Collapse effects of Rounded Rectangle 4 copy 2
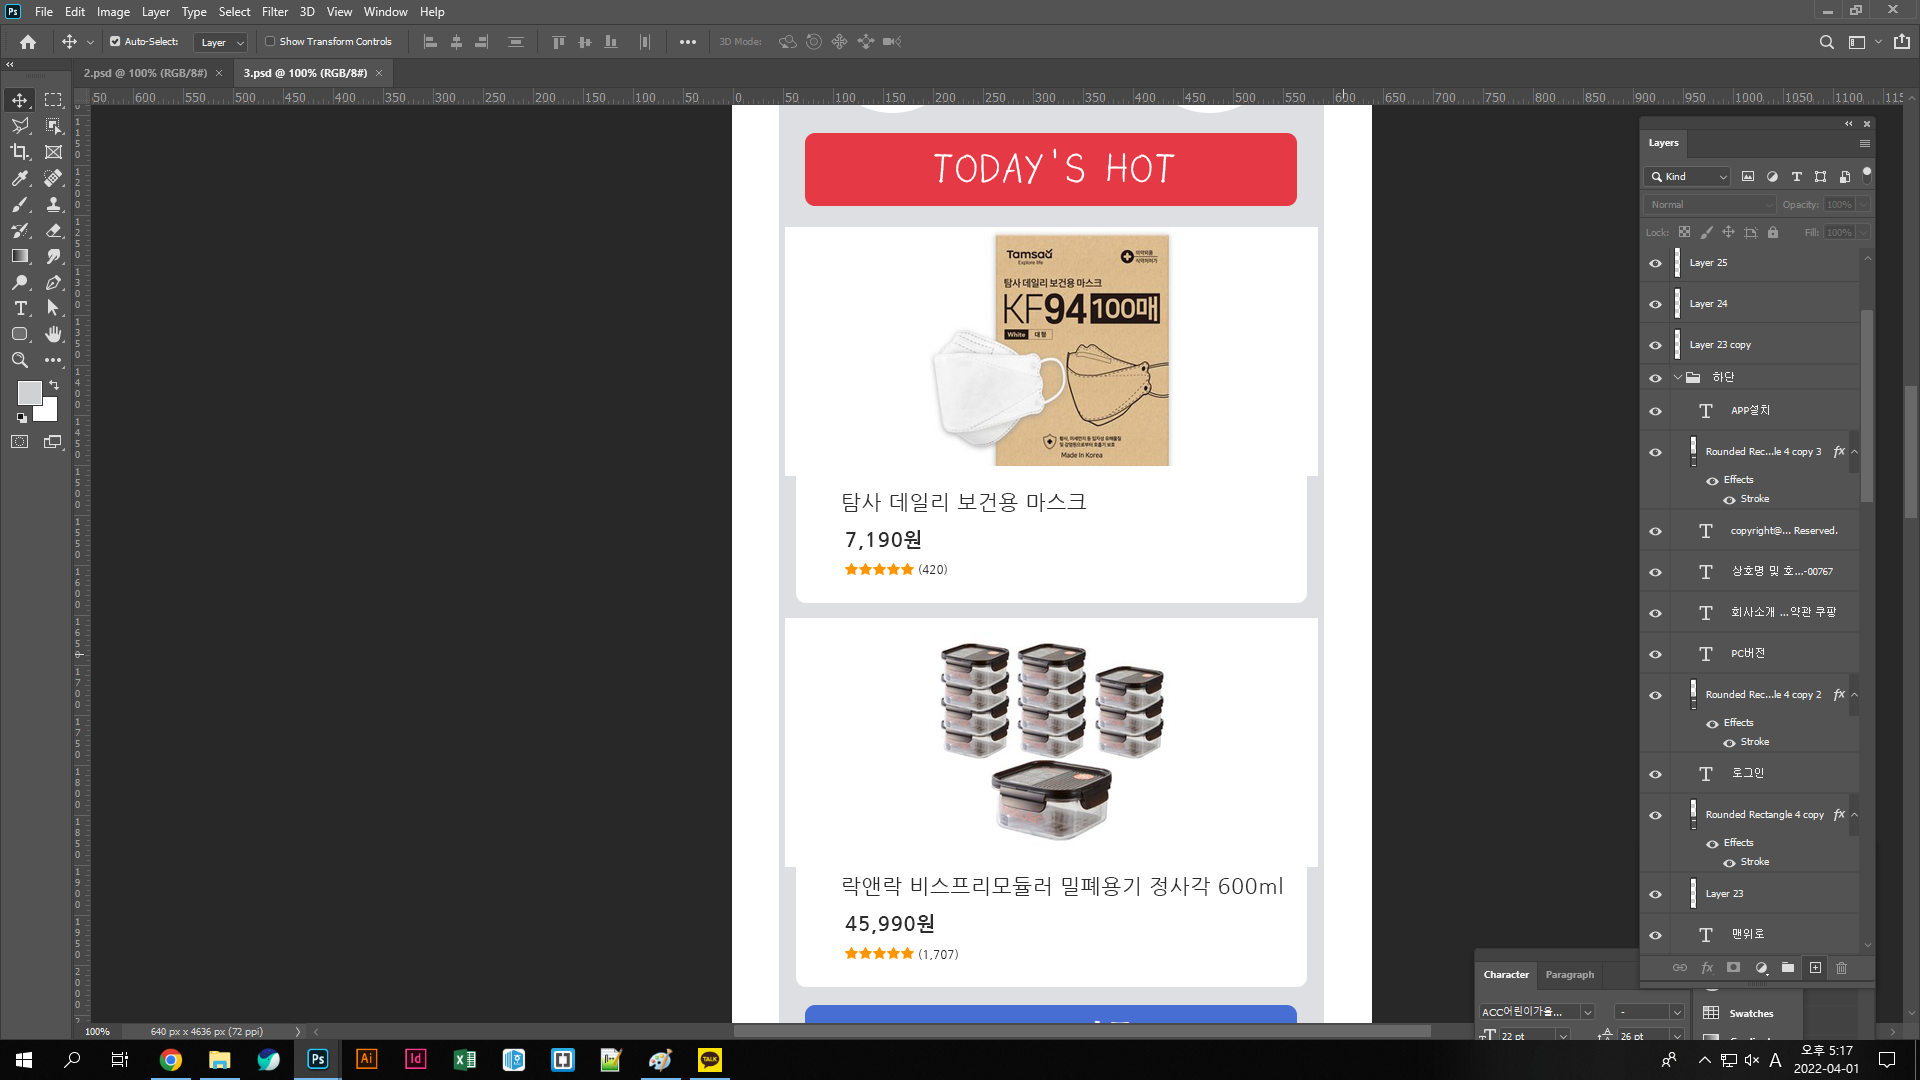The height and width of the screenshot is (1080, 1920). point(1854,695)
